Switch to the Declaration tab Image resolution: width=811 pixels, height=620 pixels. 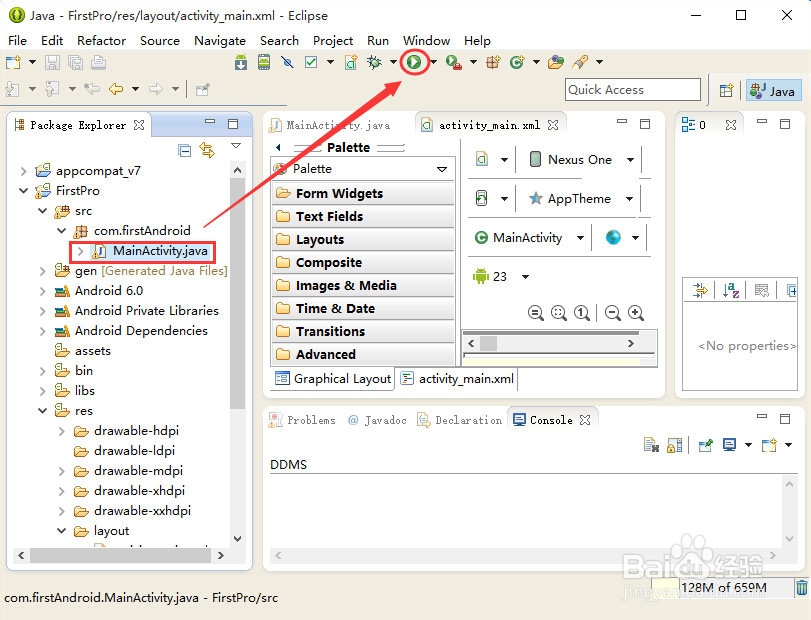[460, 420]
